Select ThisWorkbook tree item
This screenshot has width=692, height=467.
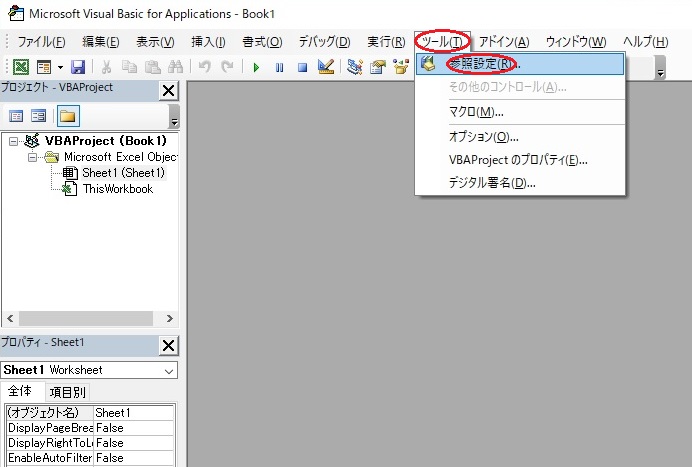[117, 189]
